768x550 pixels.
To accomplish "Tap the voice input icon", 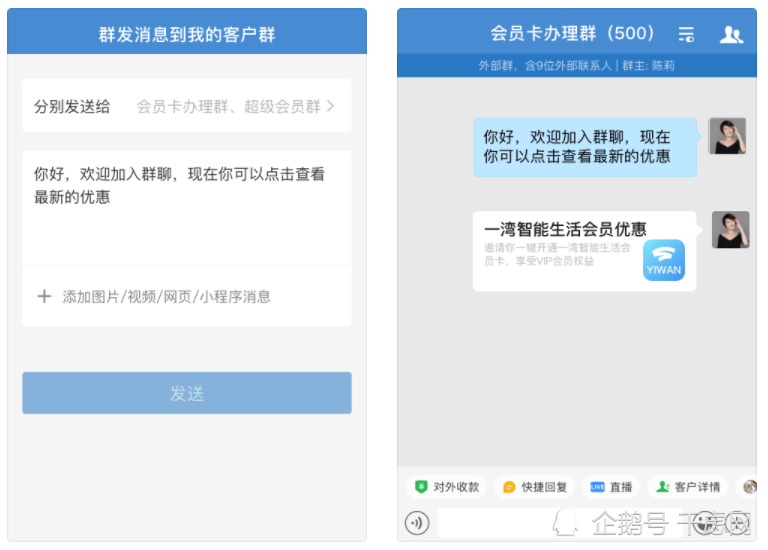I will point(417,523).
